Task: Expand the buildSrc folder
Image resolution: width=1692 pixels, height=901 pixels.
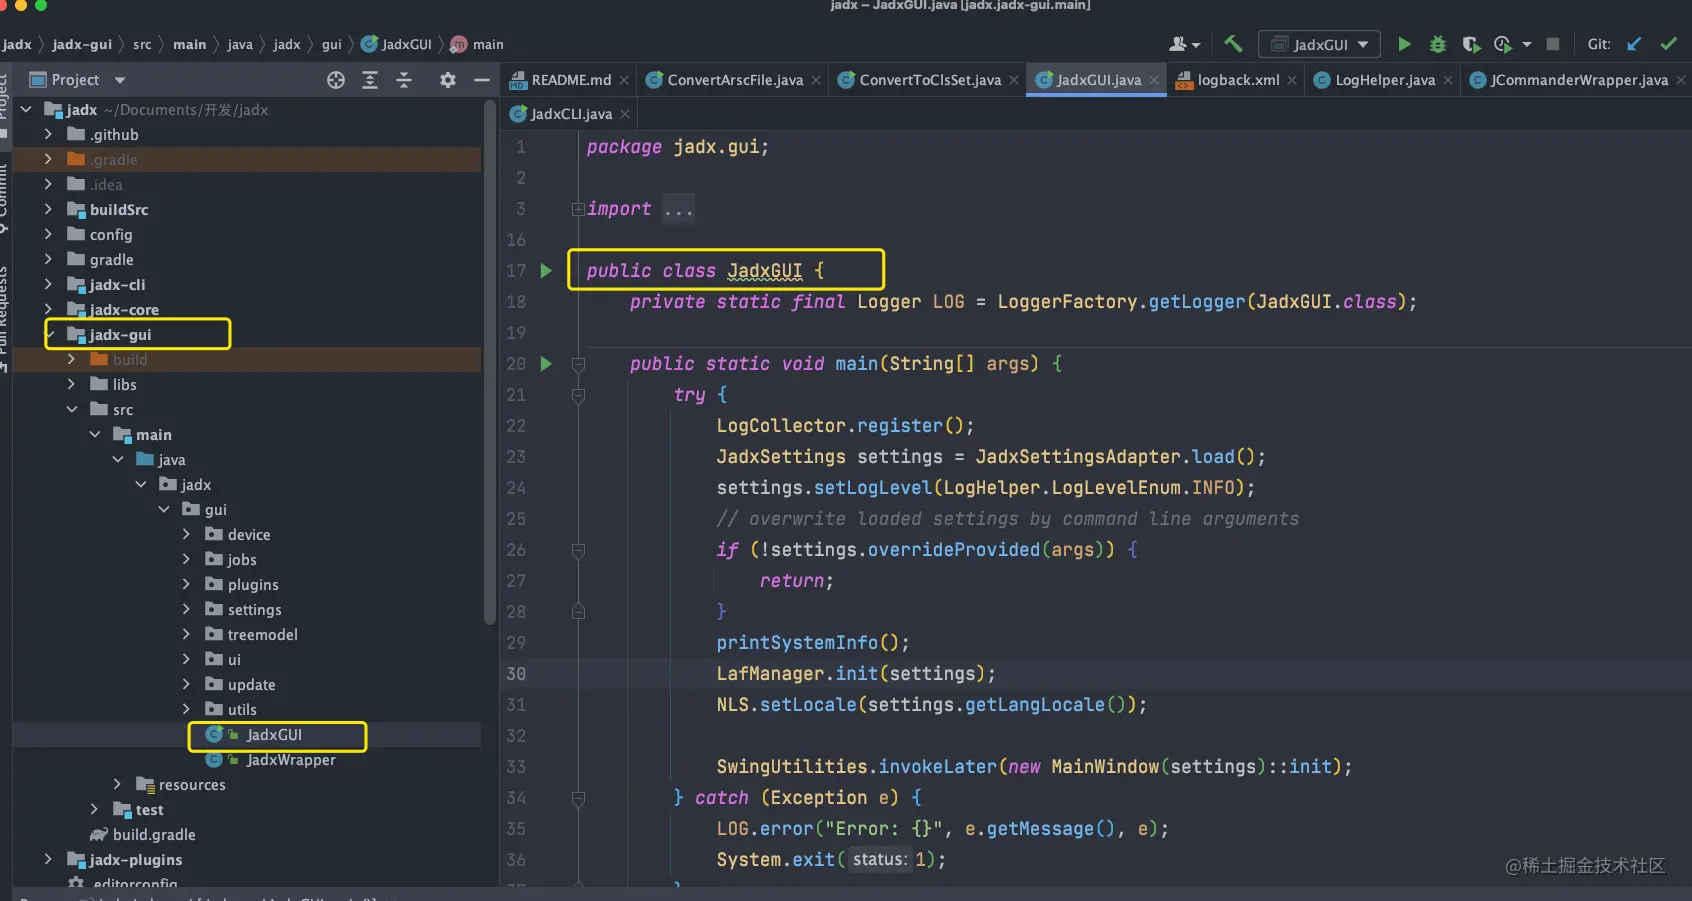Action: (48, 209)
